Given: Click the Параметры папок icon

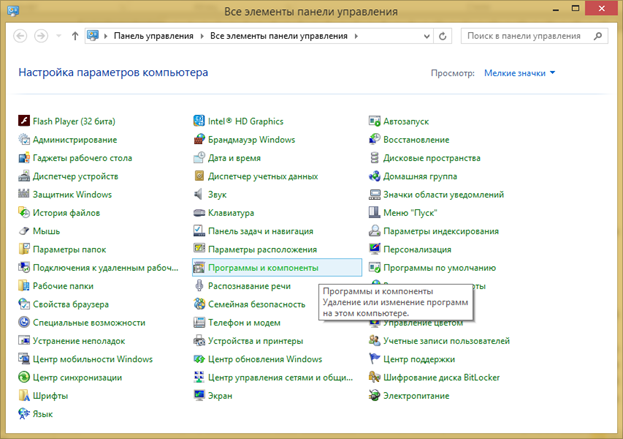Looking at the screenshot, I should coord(24,249).
